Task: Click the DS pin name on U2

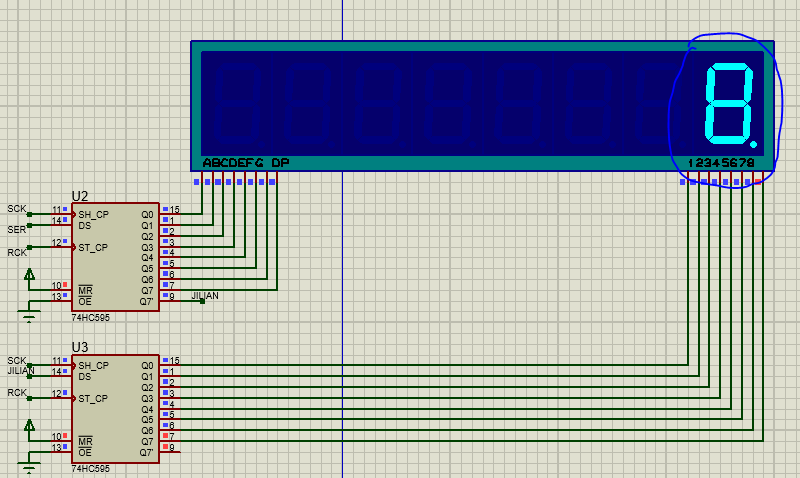Action: click(x=85, y=225)
